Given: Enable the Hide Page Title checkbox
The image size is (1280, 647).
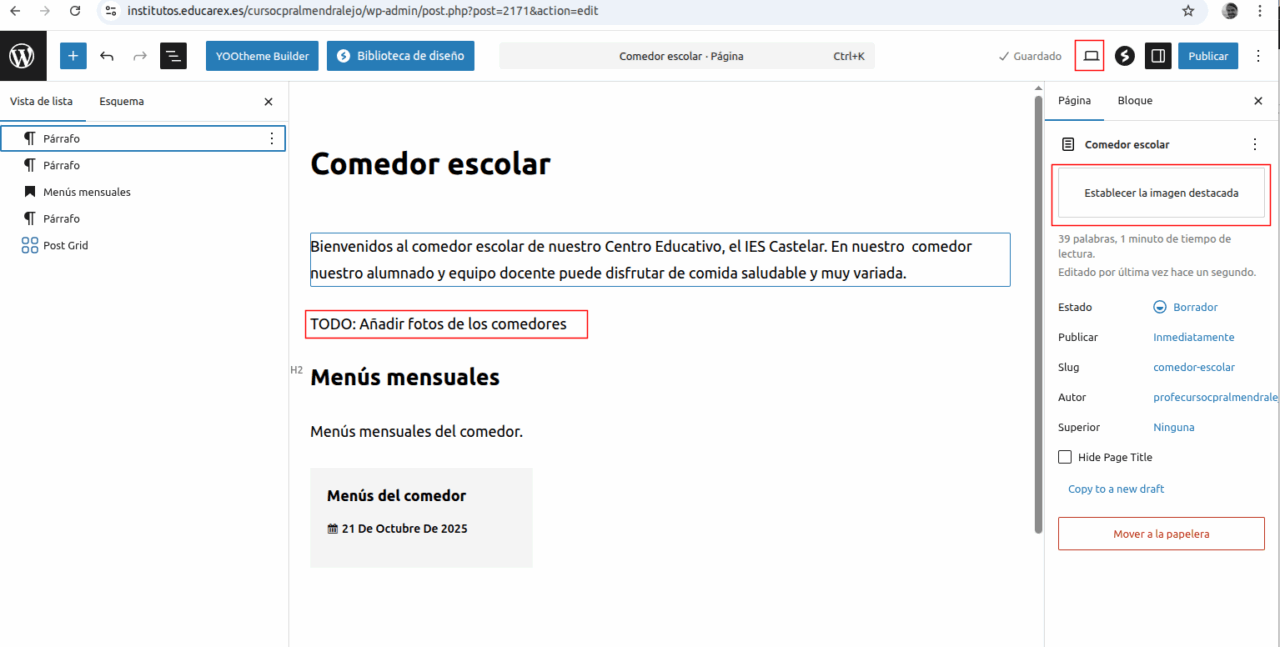Looking at the screenshot, I should [x=1065, y=457].
